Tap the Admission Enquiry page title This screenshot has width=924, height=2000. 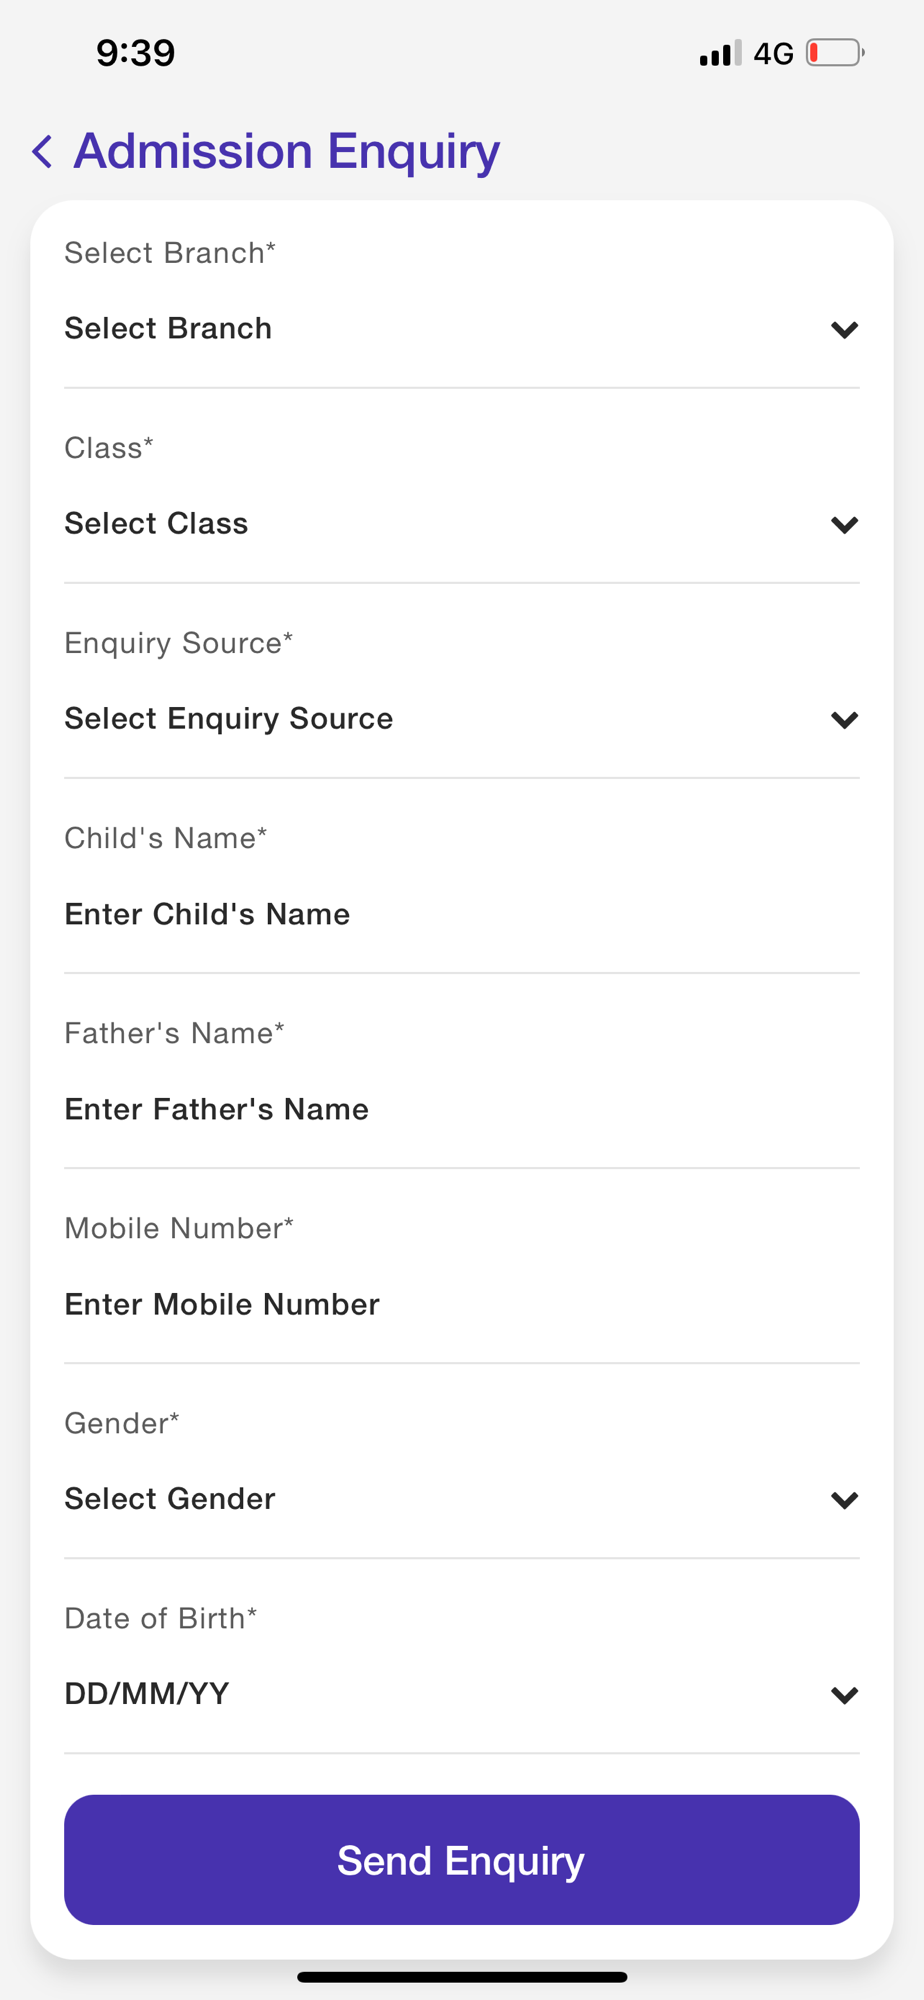(x=286, y=151)
